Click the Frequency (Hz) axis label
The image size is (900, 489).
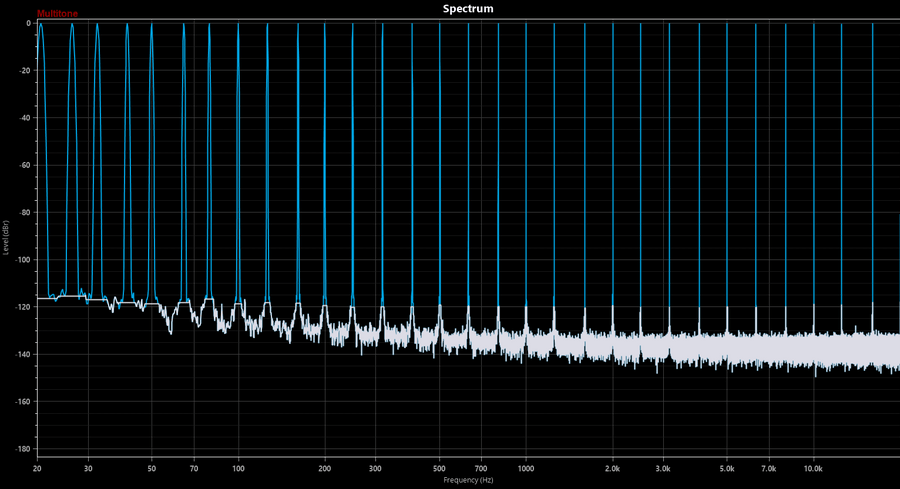tap(468, 480)
